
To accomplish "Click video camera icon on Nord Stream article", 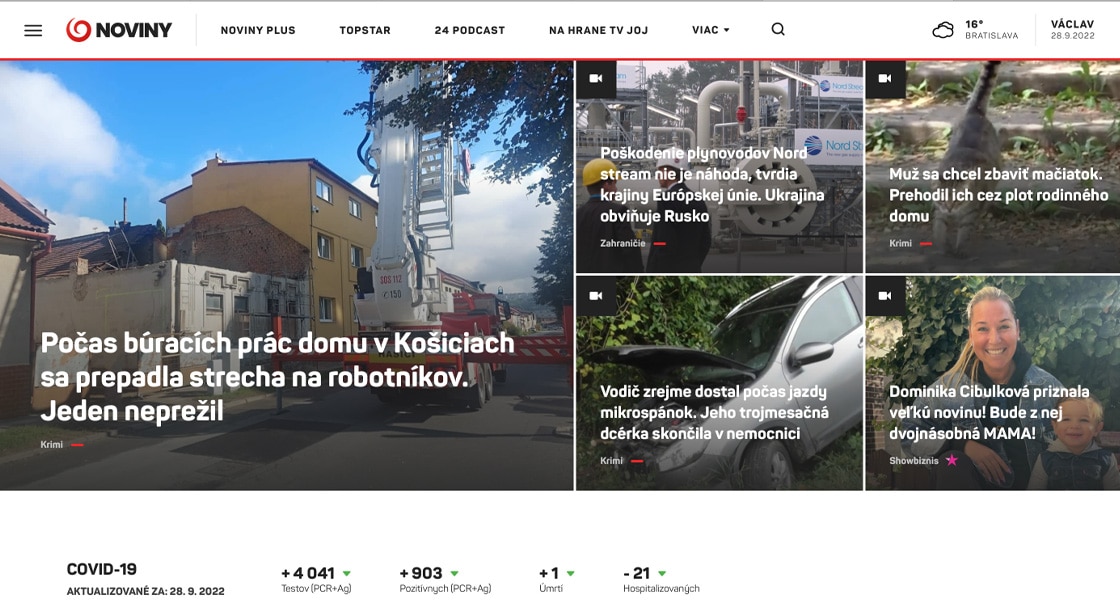I will point(596,79).
